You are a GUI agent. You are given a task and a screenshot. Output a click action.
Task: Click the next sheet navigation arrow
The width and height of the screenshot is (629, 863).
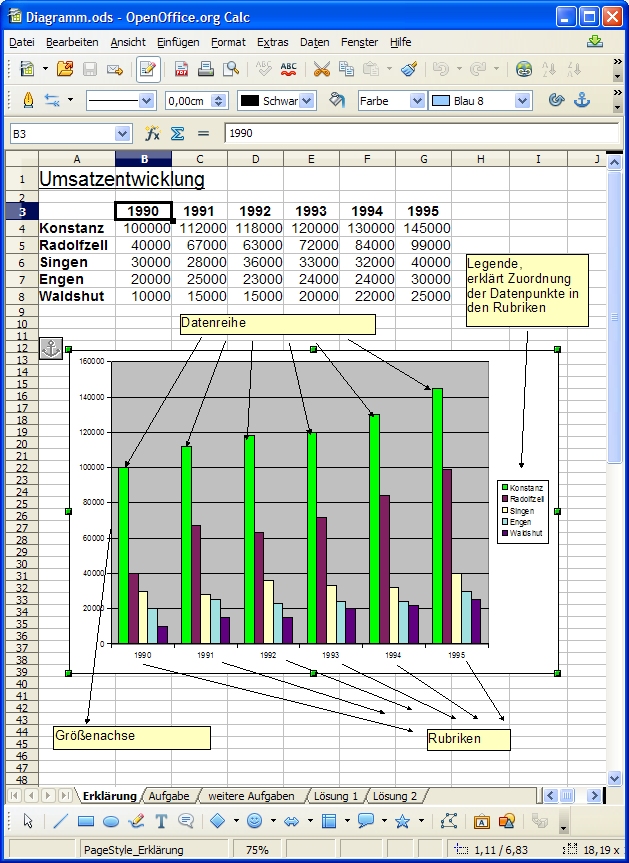(x=48, y=796)
